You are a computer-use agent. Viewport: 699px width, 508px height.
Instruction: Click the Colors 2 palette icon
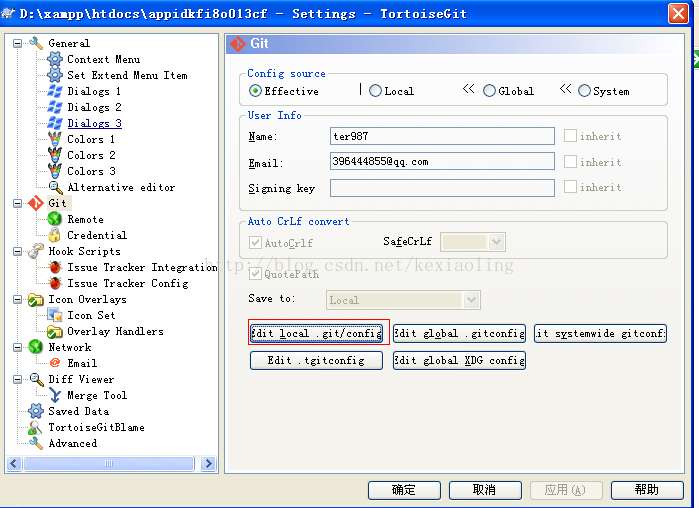click(x=55, y=155)
